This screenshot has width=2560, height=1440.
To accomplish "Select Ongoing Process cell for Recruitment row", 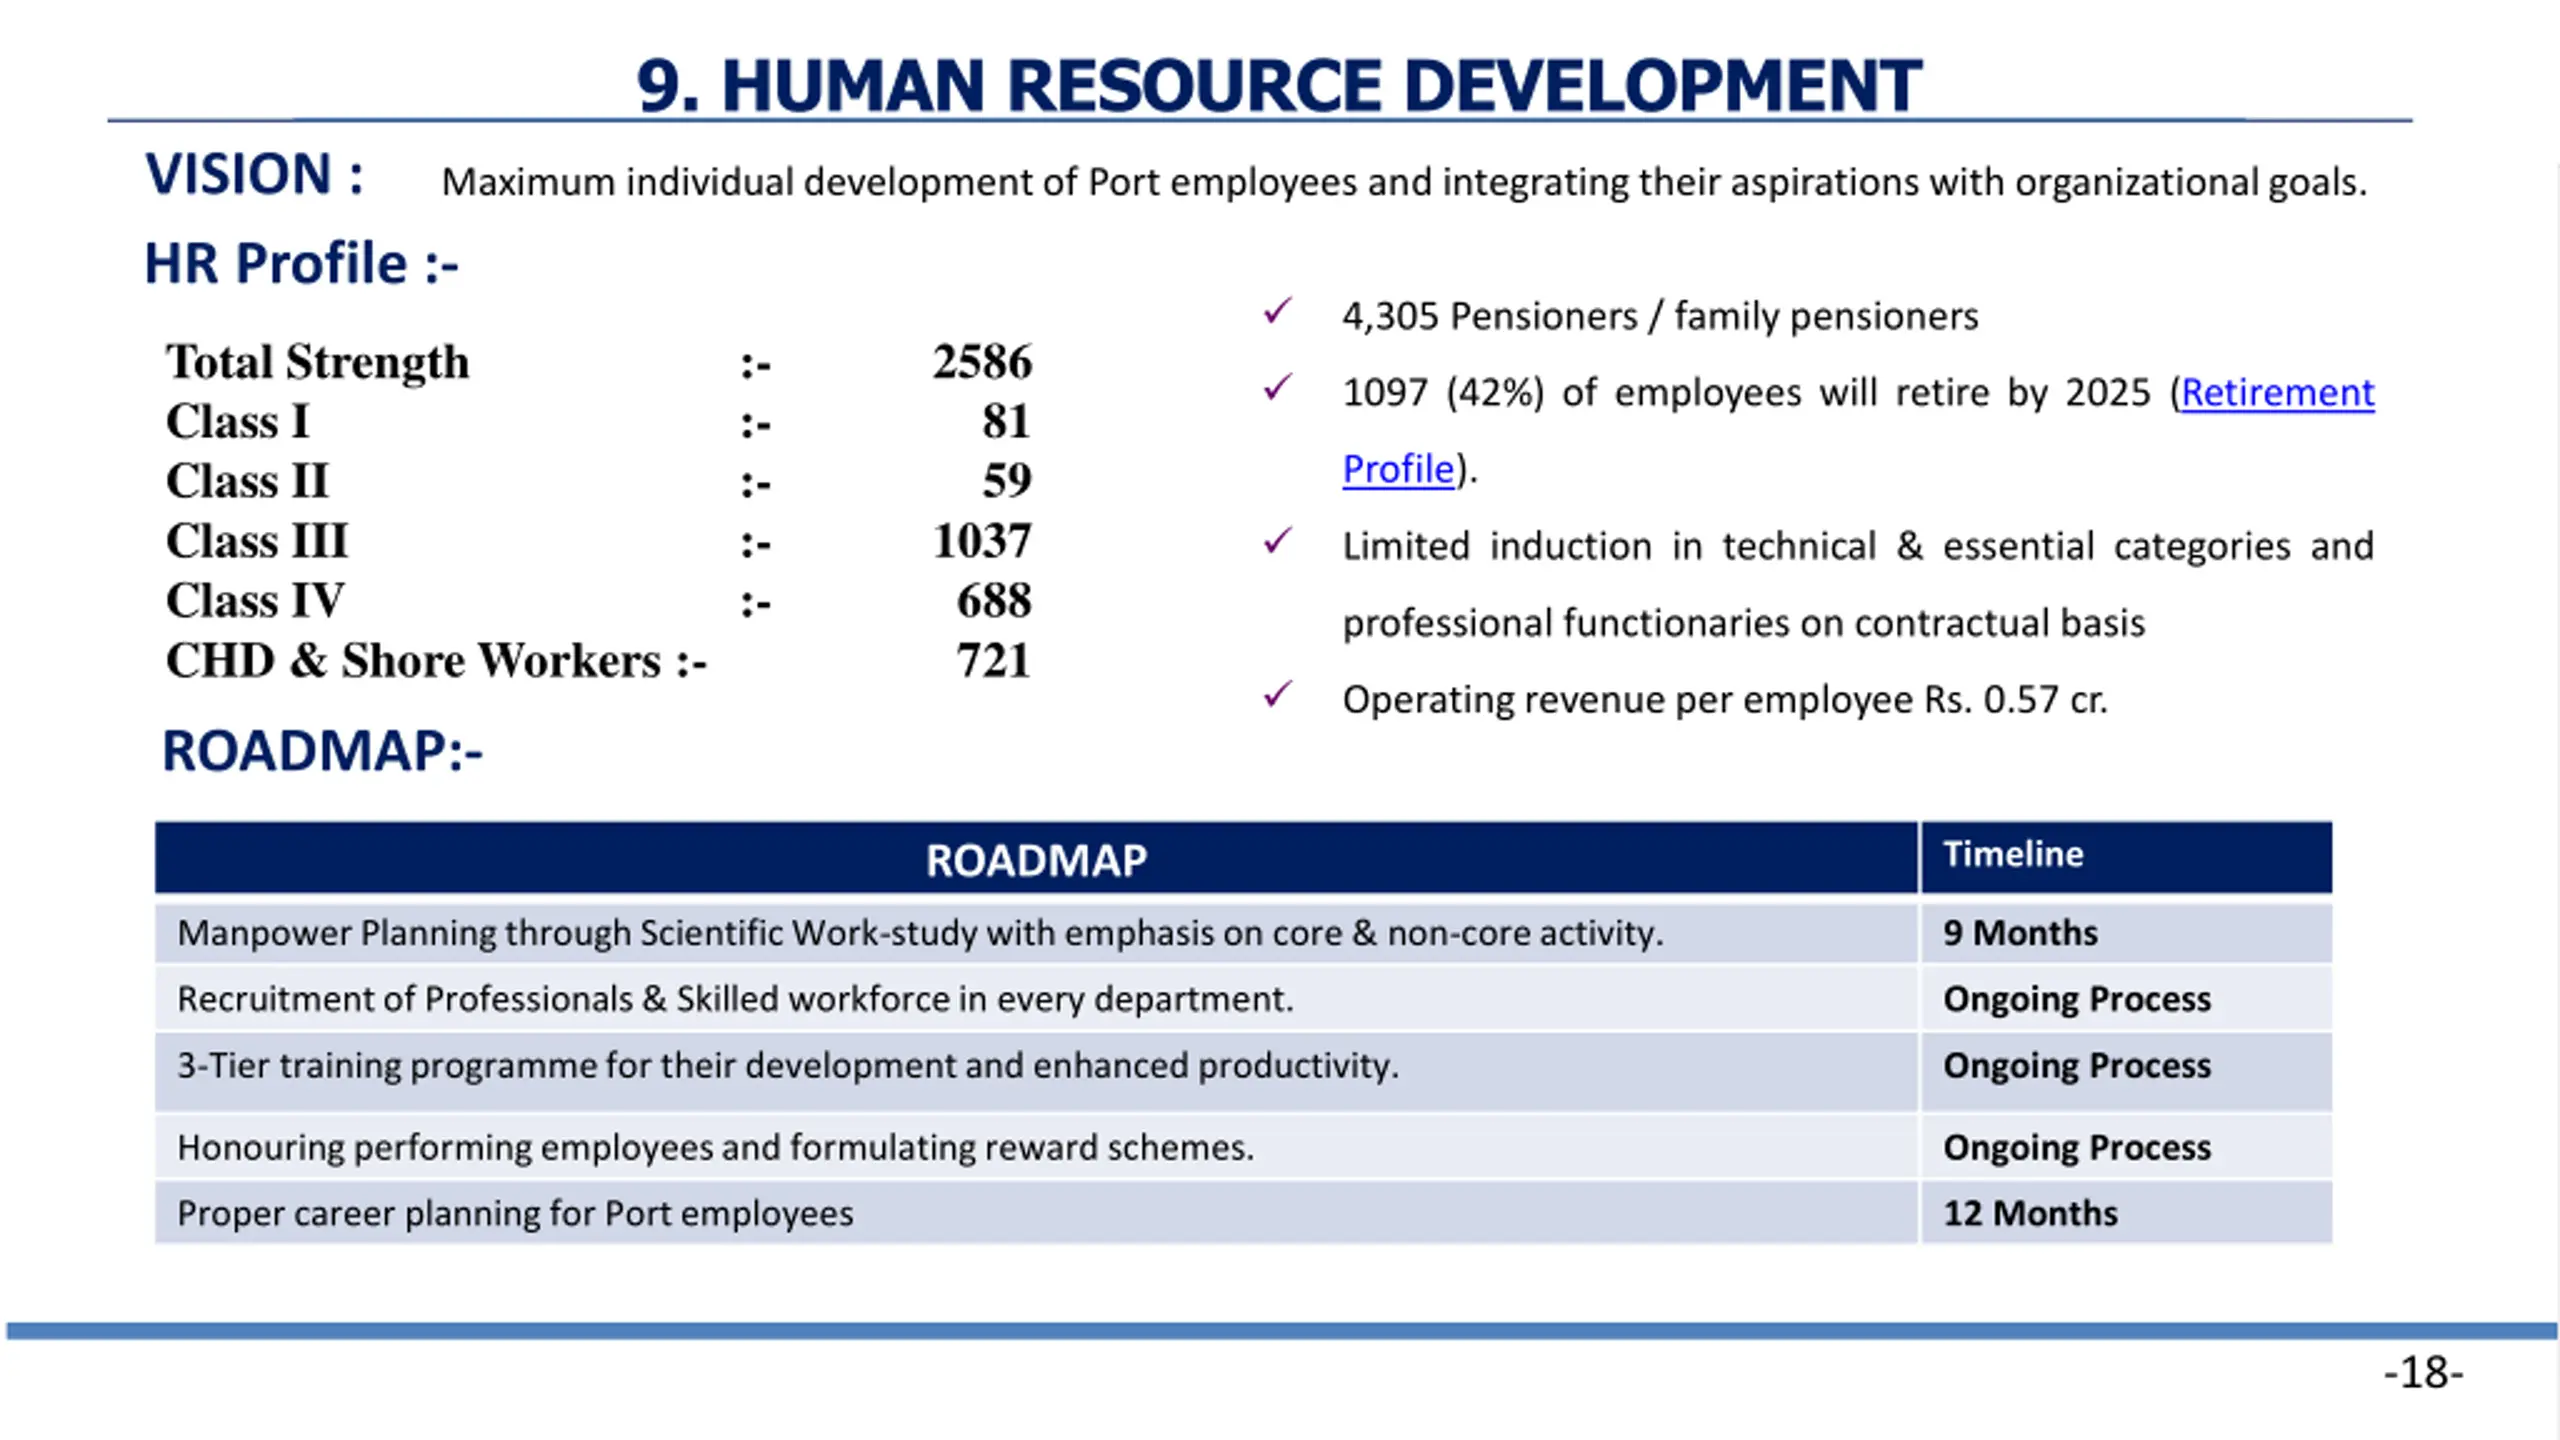I will [2127, 999].
